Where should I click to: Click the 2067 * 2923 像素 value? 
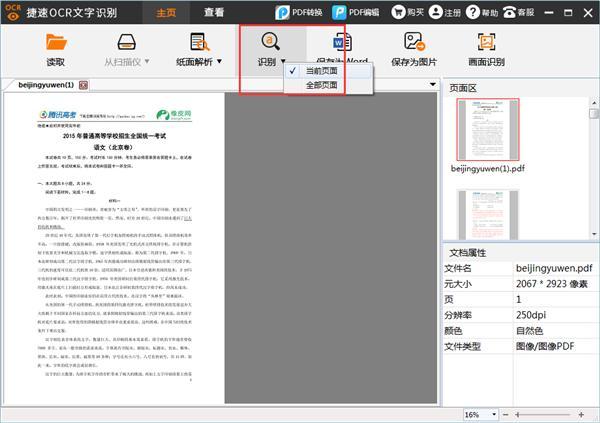pos(552,284)
